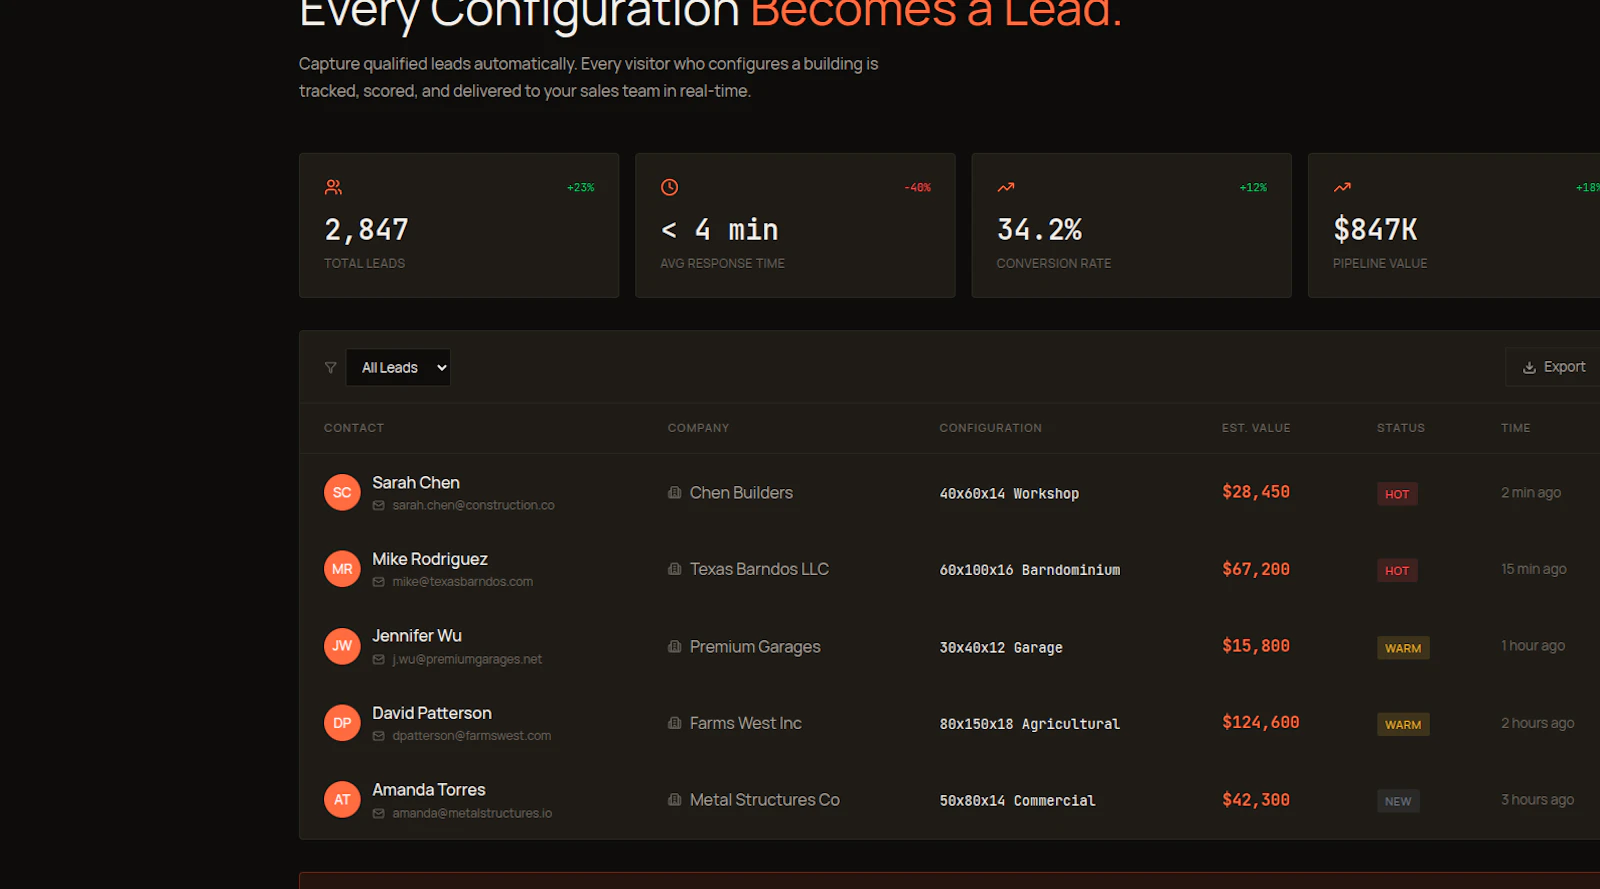Click the AT avatar for Amanda Torres
Viewport: 1600px width, 889px height.
tap(342, 800)
